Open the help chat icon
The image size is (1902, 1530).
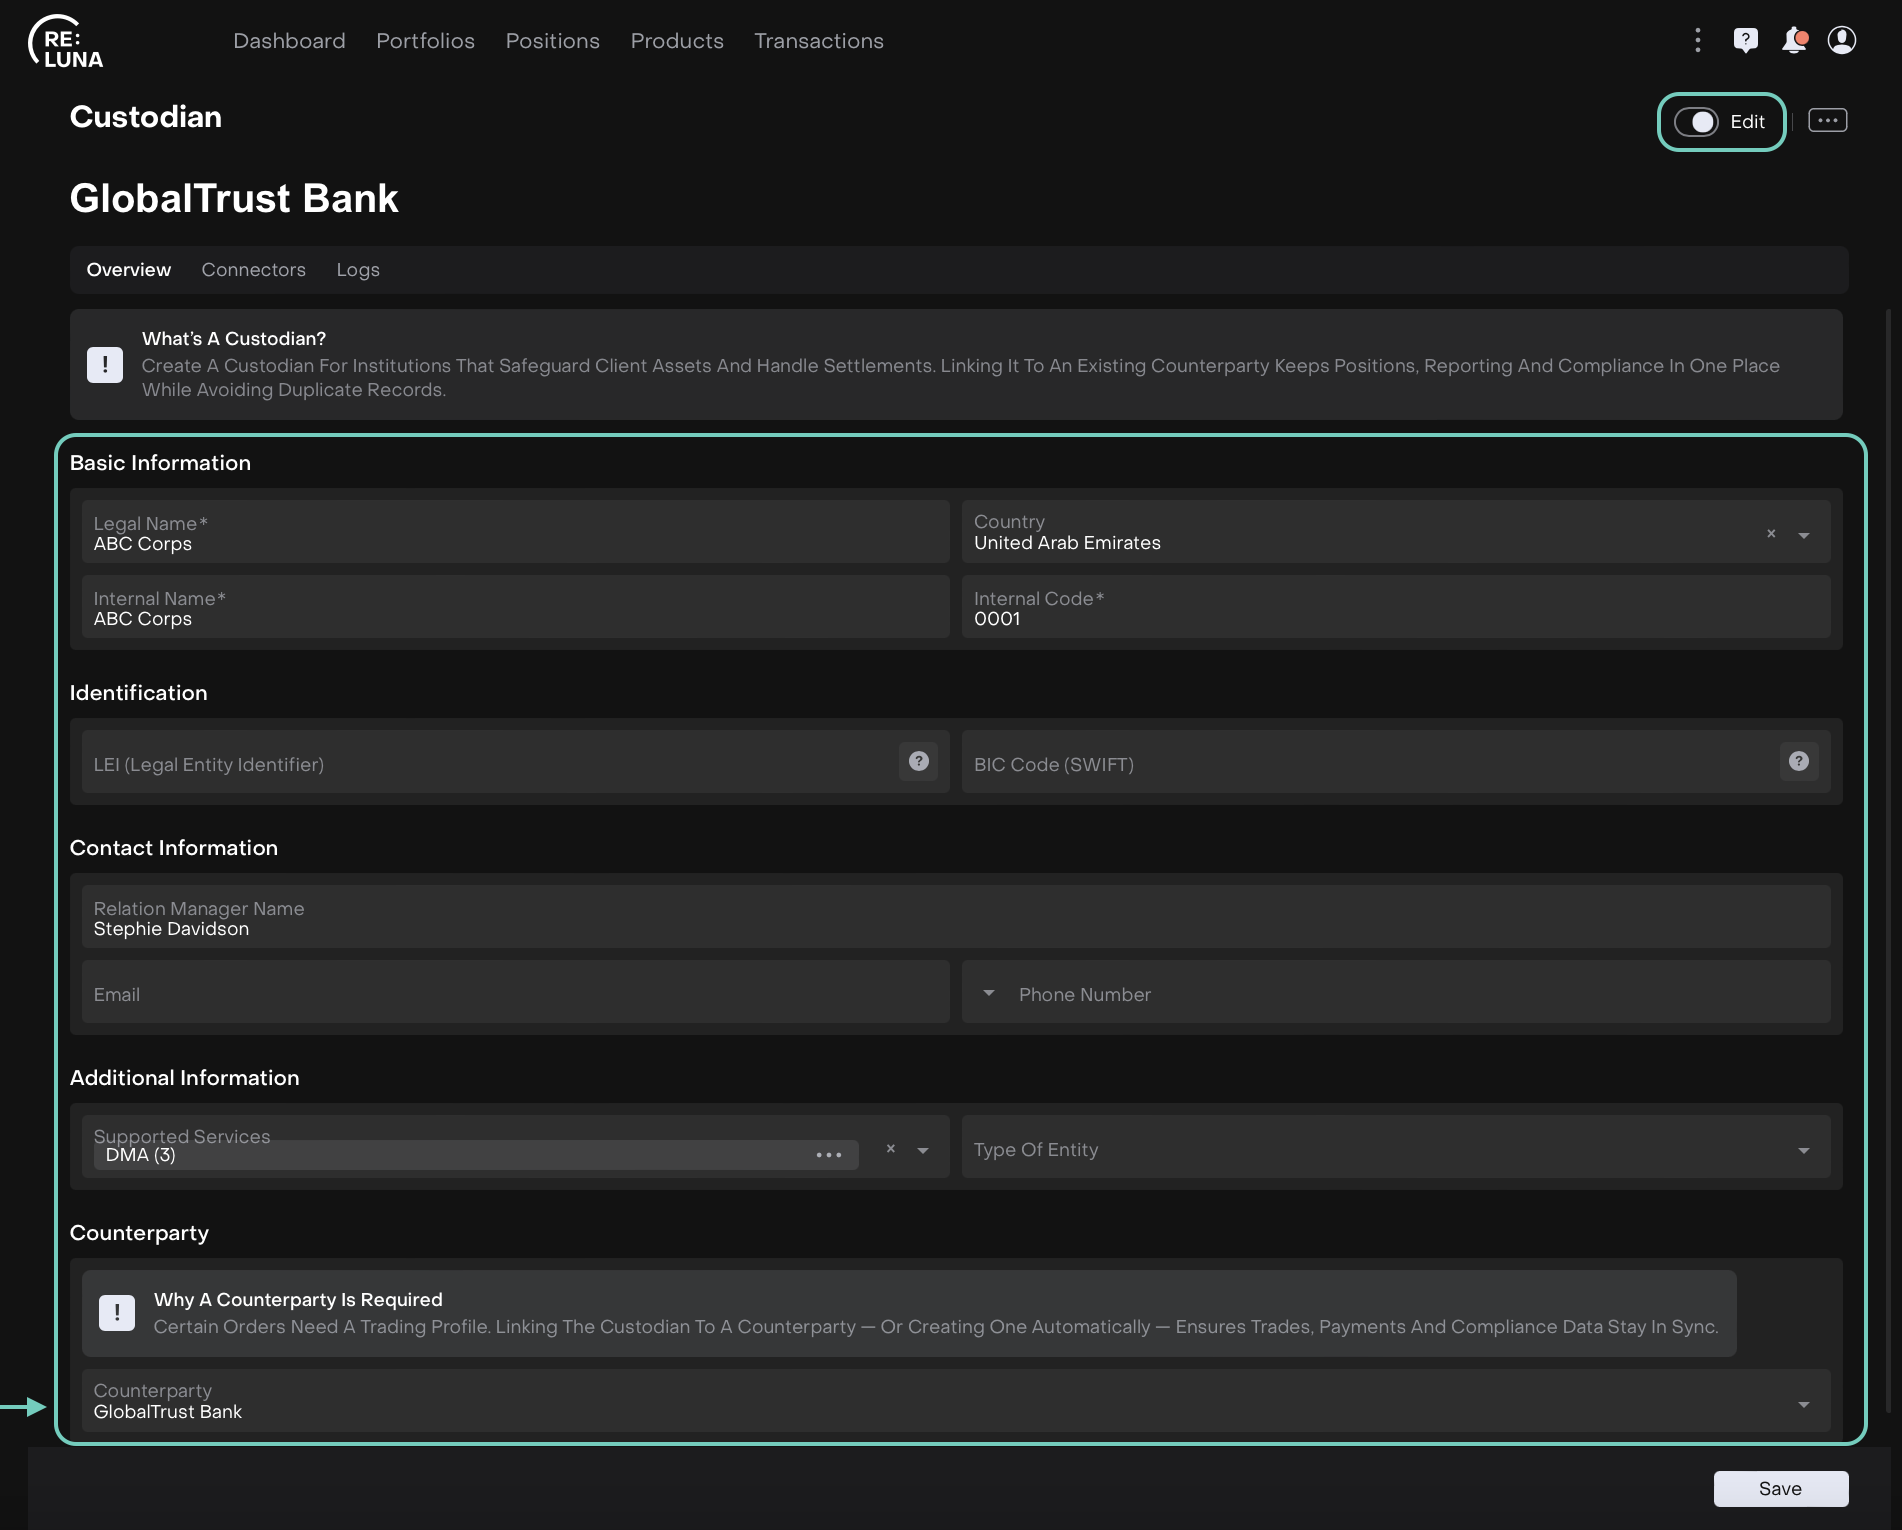1745,40
